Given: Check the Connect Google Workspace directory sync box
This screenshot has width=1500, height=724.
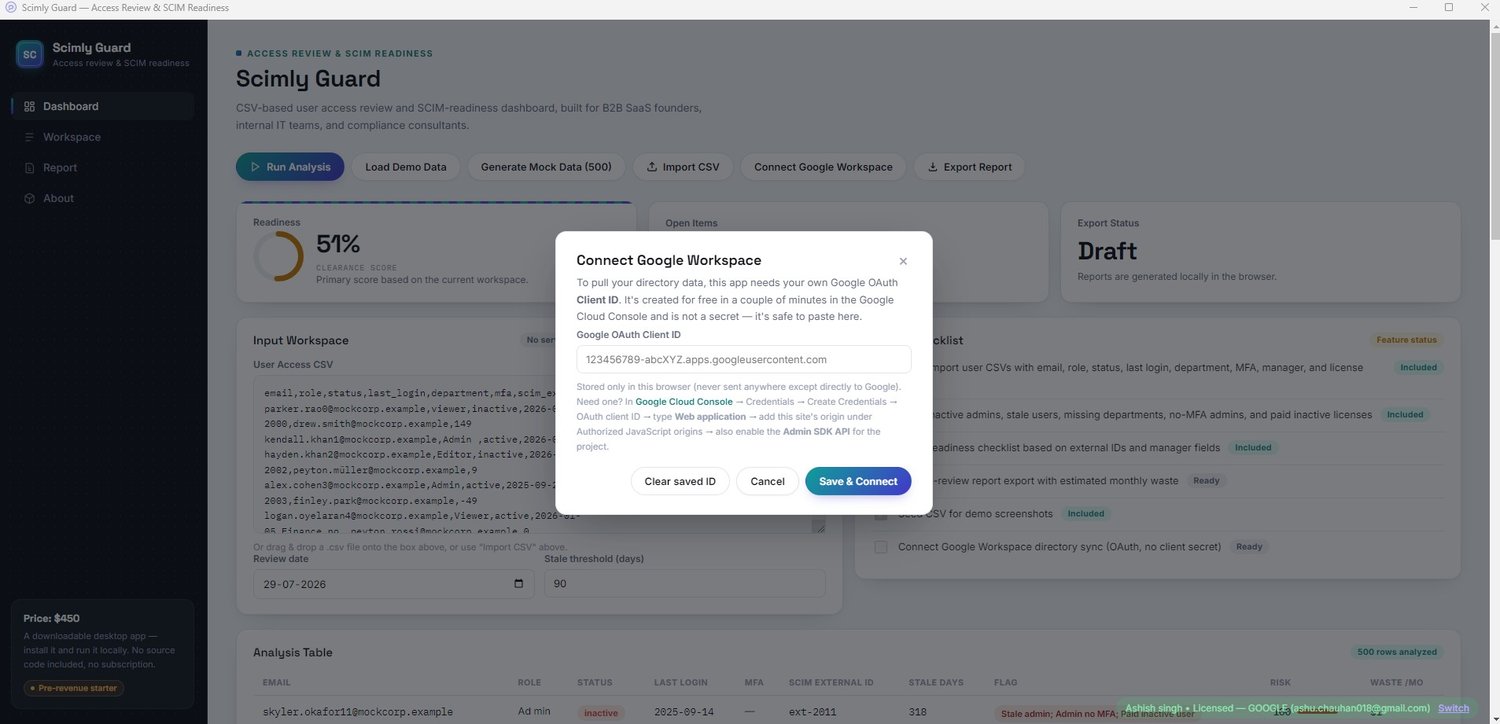Looking at the screenshot, I should (x=881, y=547).
